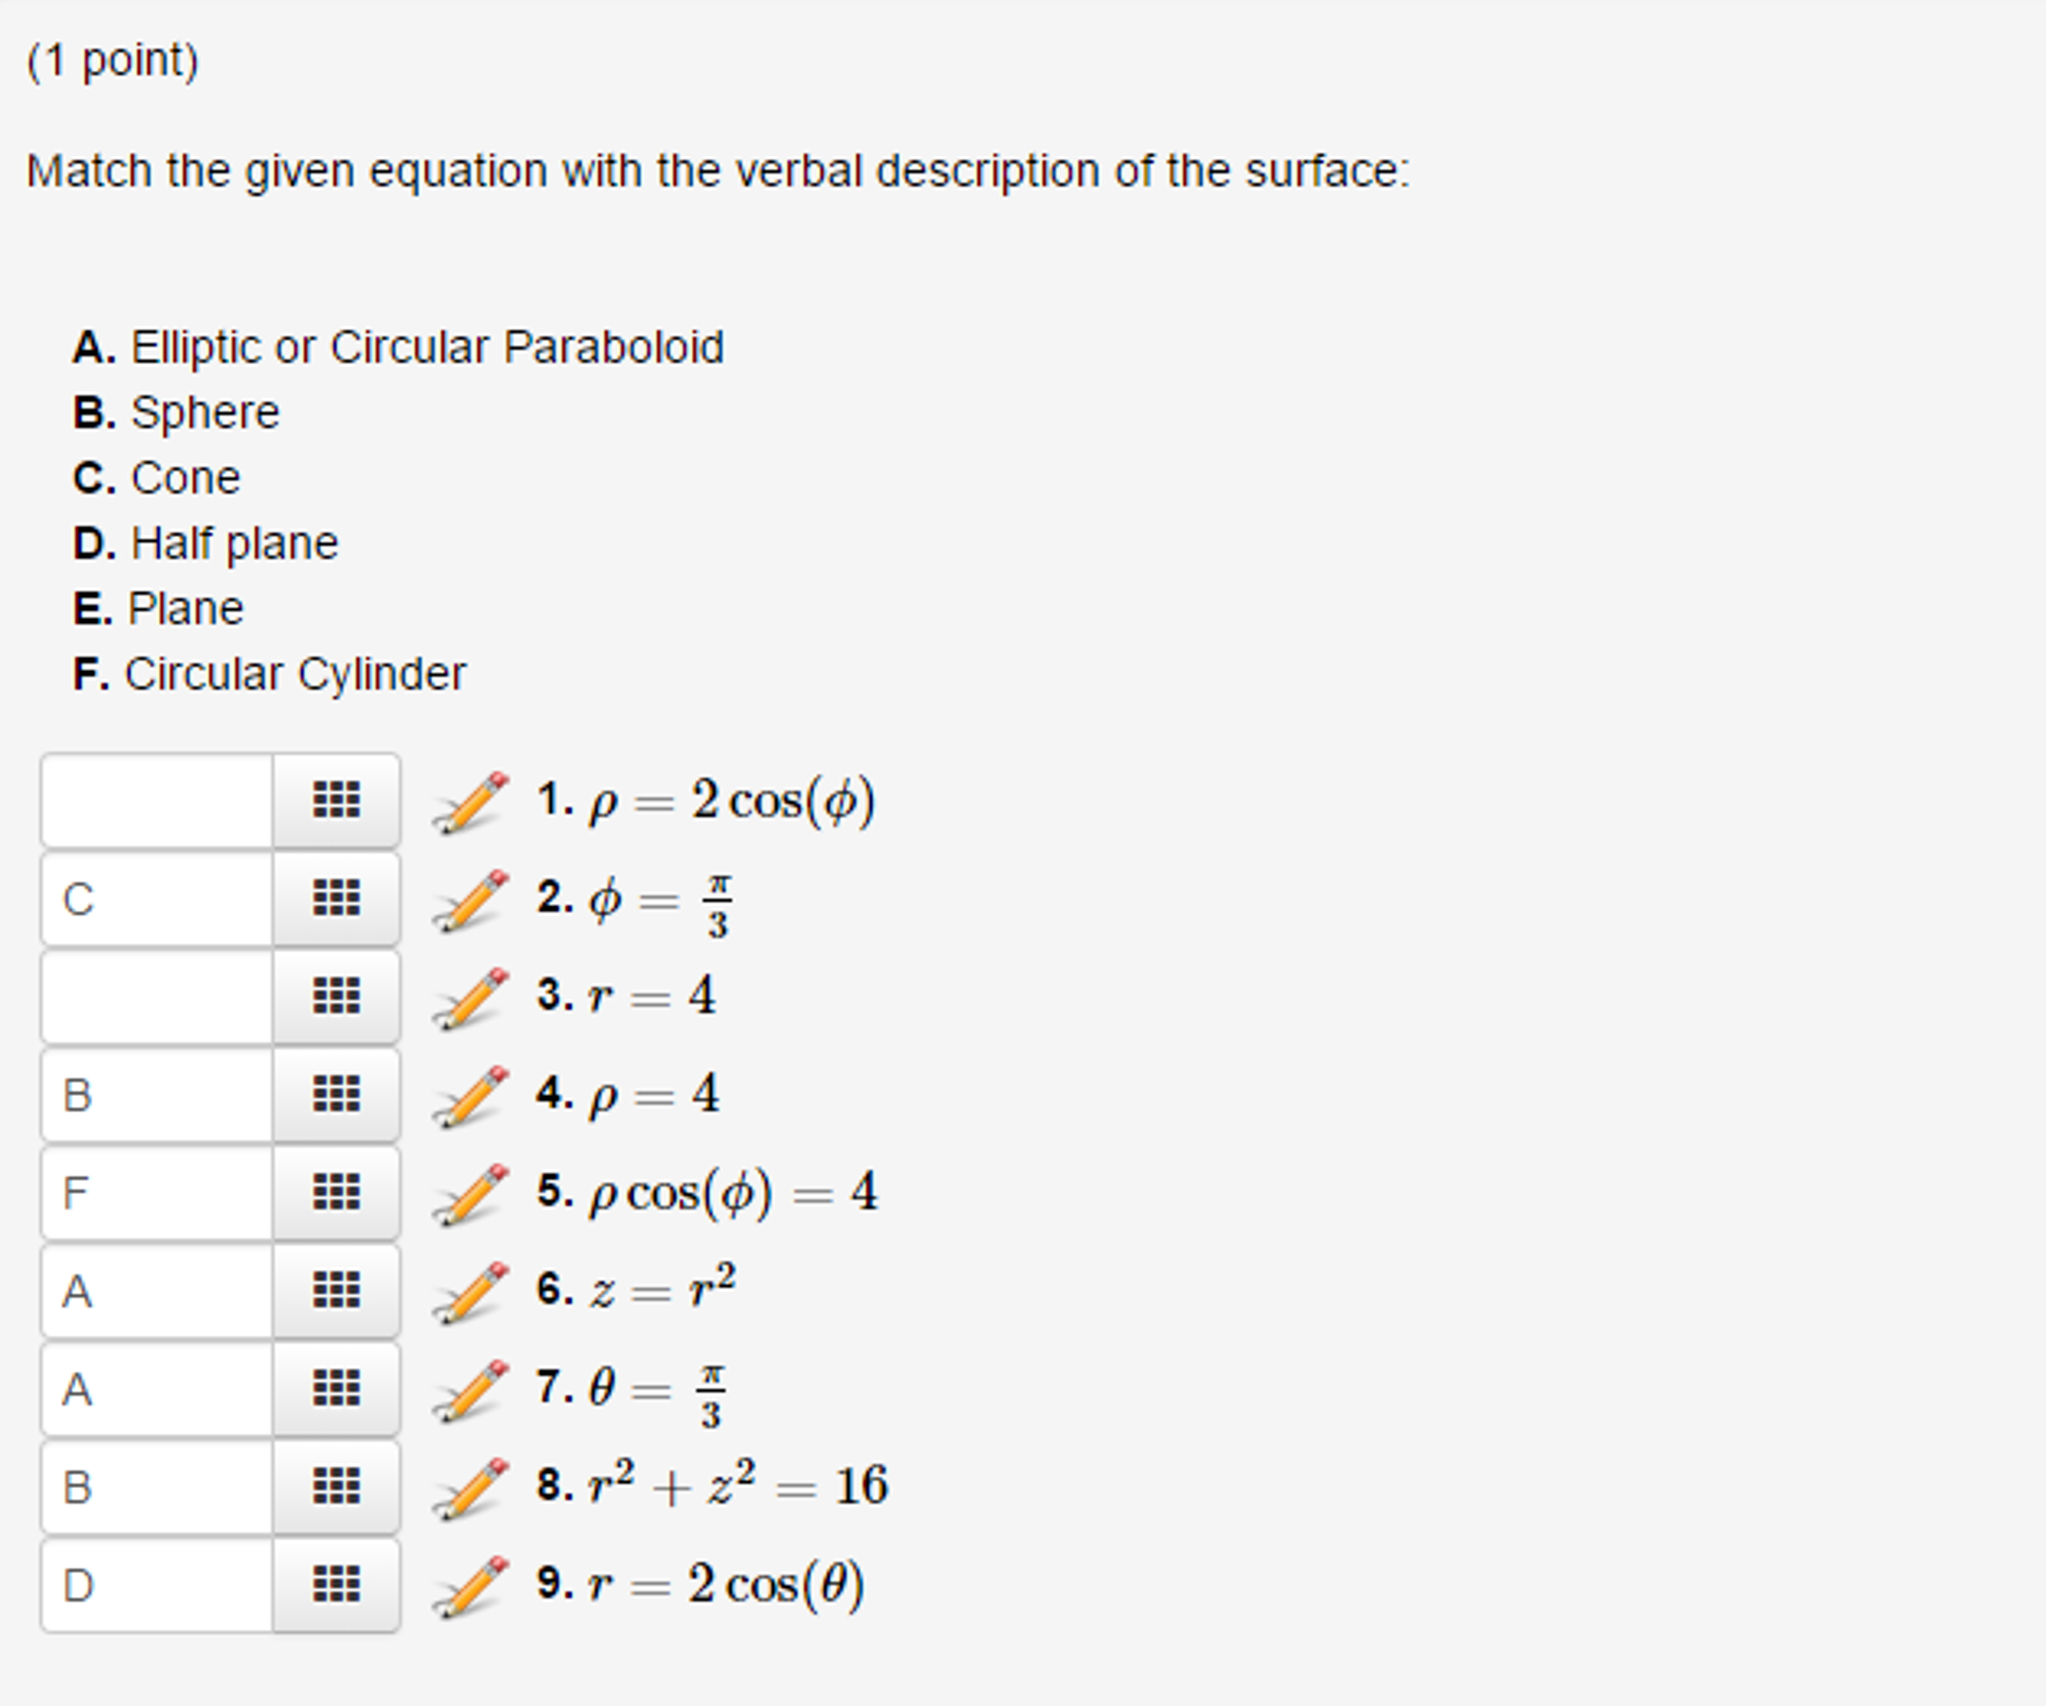The height and width of the screenshot is (1706, 2046).
Task: Open the grid picker beside the answer F
Action: [337, 1190]
